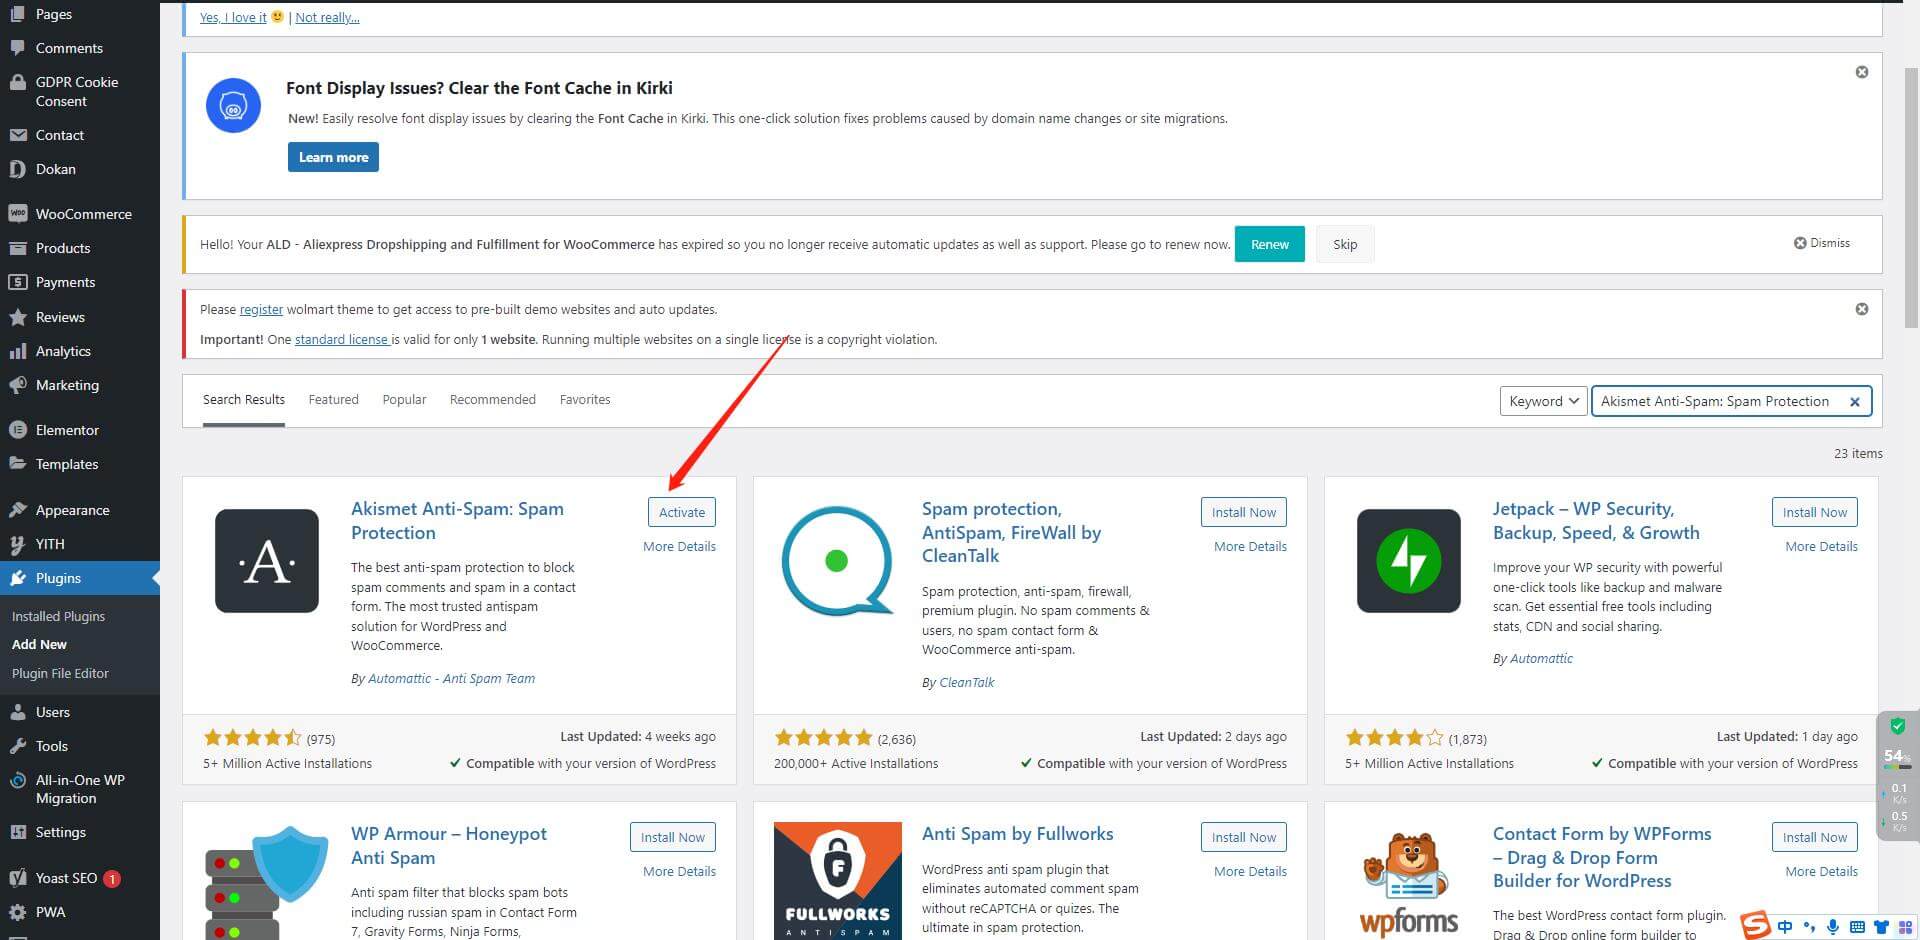Open Analytics bar chart icon
Image resolution: width=1920 pixels, height=940 pixels.
pos(17,351)
